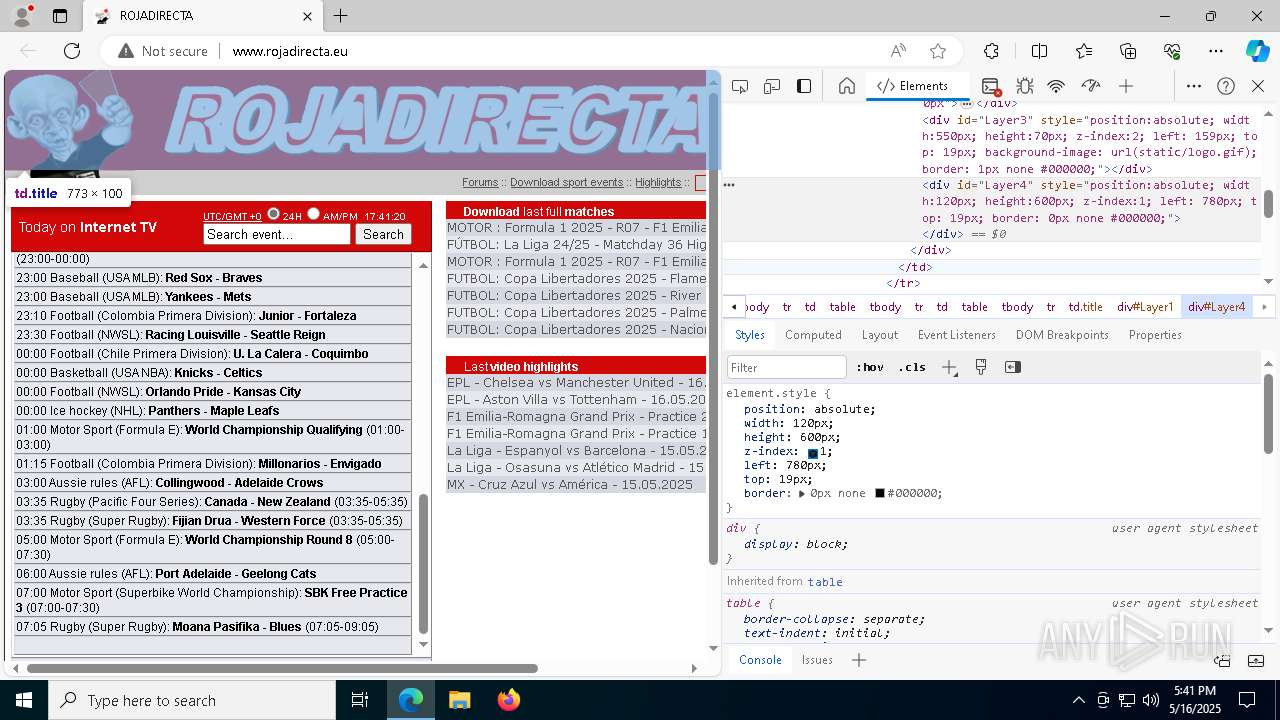Select the 24H time format radio
This screenshot has width=1280, height=720.
[x=273, y=214]
